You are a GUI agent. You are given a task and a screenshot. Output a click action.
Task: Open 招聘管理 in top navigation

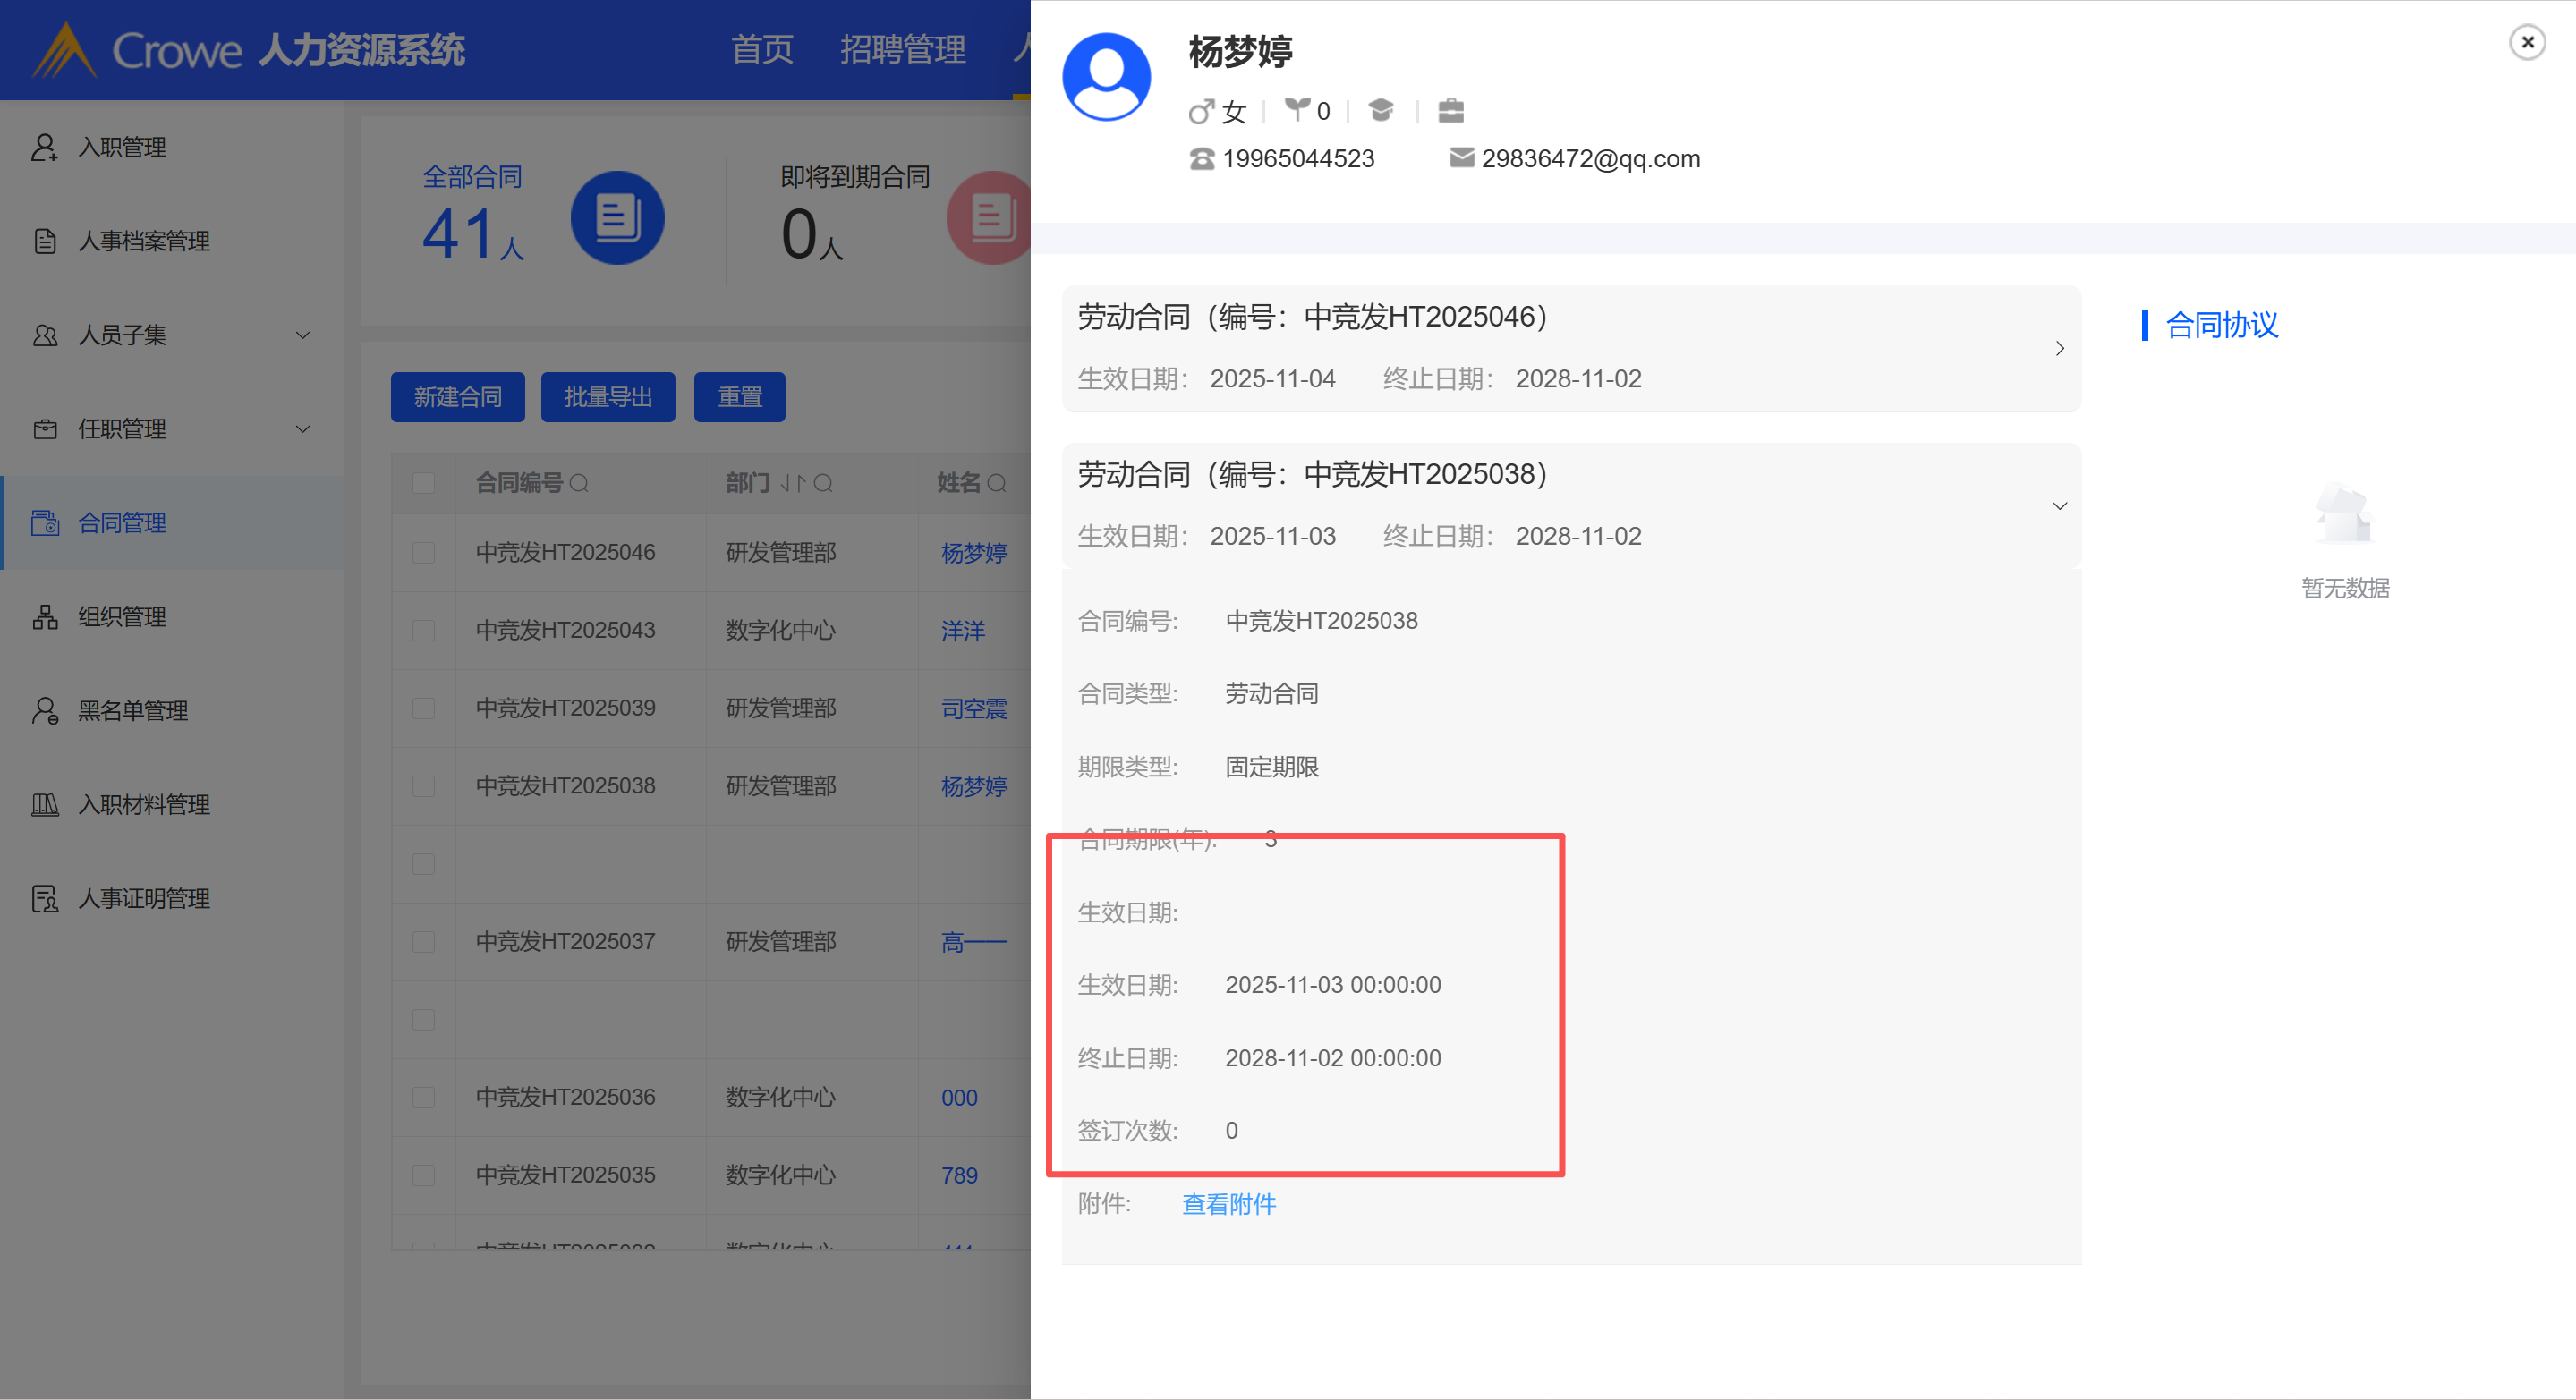(x=902, y=49)
